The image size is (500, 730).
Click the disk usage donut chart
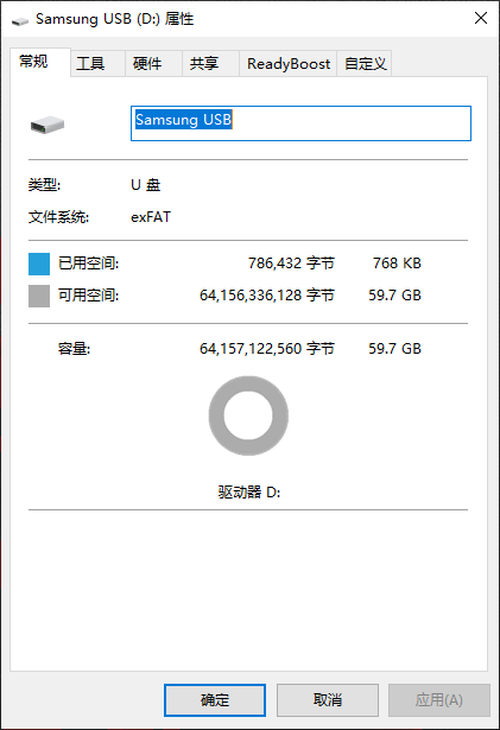249,415
